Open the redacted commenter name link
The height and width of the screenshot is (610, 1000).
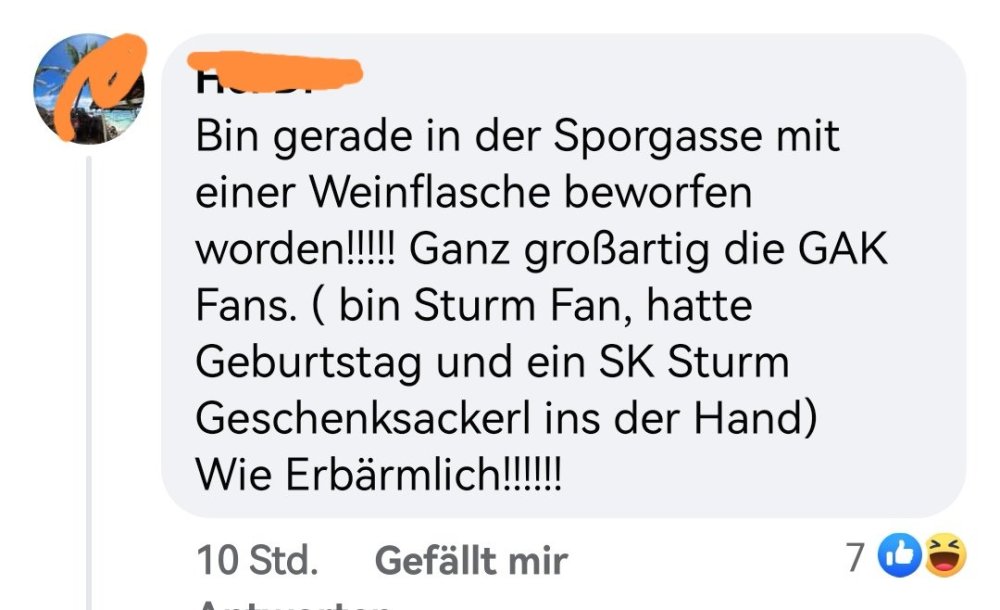276,72
